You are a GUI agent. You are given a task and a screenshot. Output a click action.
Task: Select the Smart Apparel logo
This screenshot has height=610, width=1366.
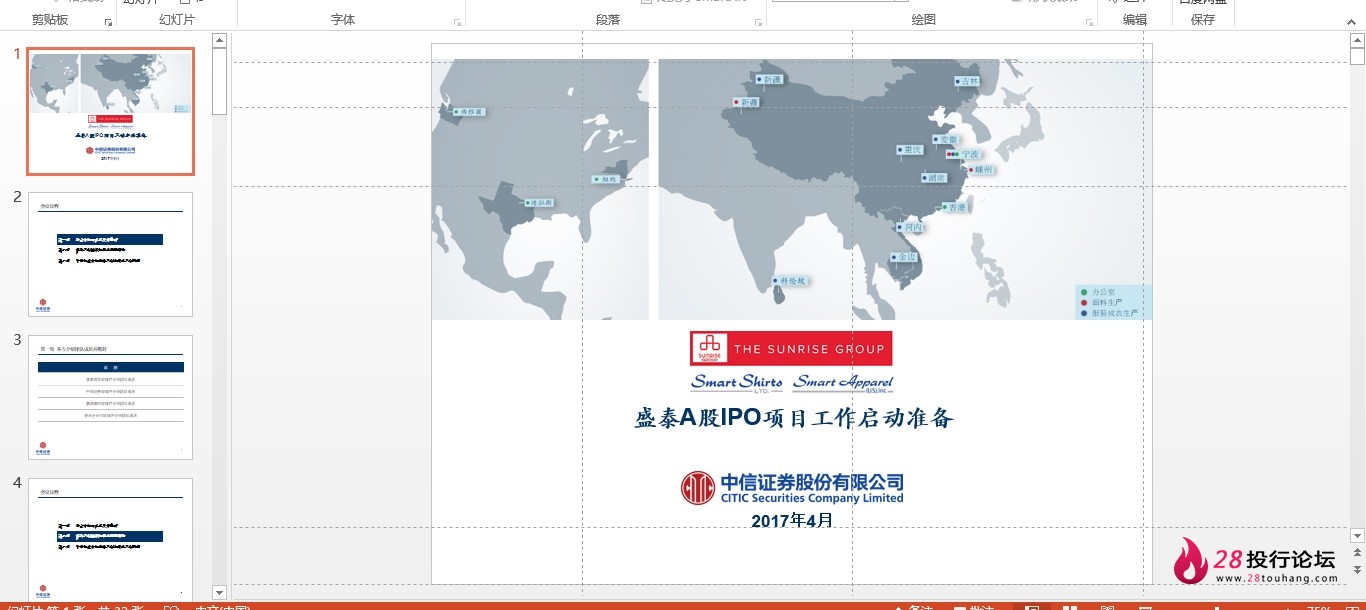pyautogui.click(x=843, y=383)
